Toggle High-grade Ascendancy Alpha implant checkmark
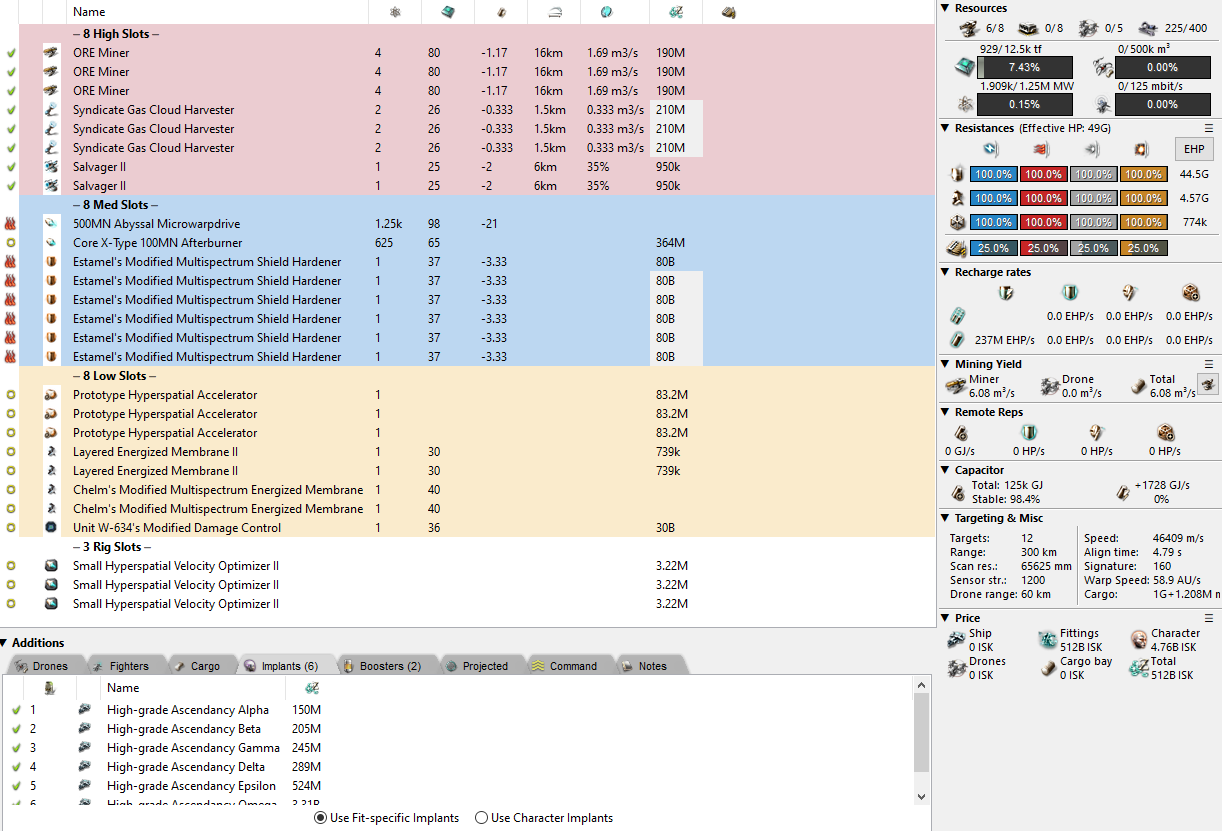Screen dimensions: 1222x831 click(15, 710)
